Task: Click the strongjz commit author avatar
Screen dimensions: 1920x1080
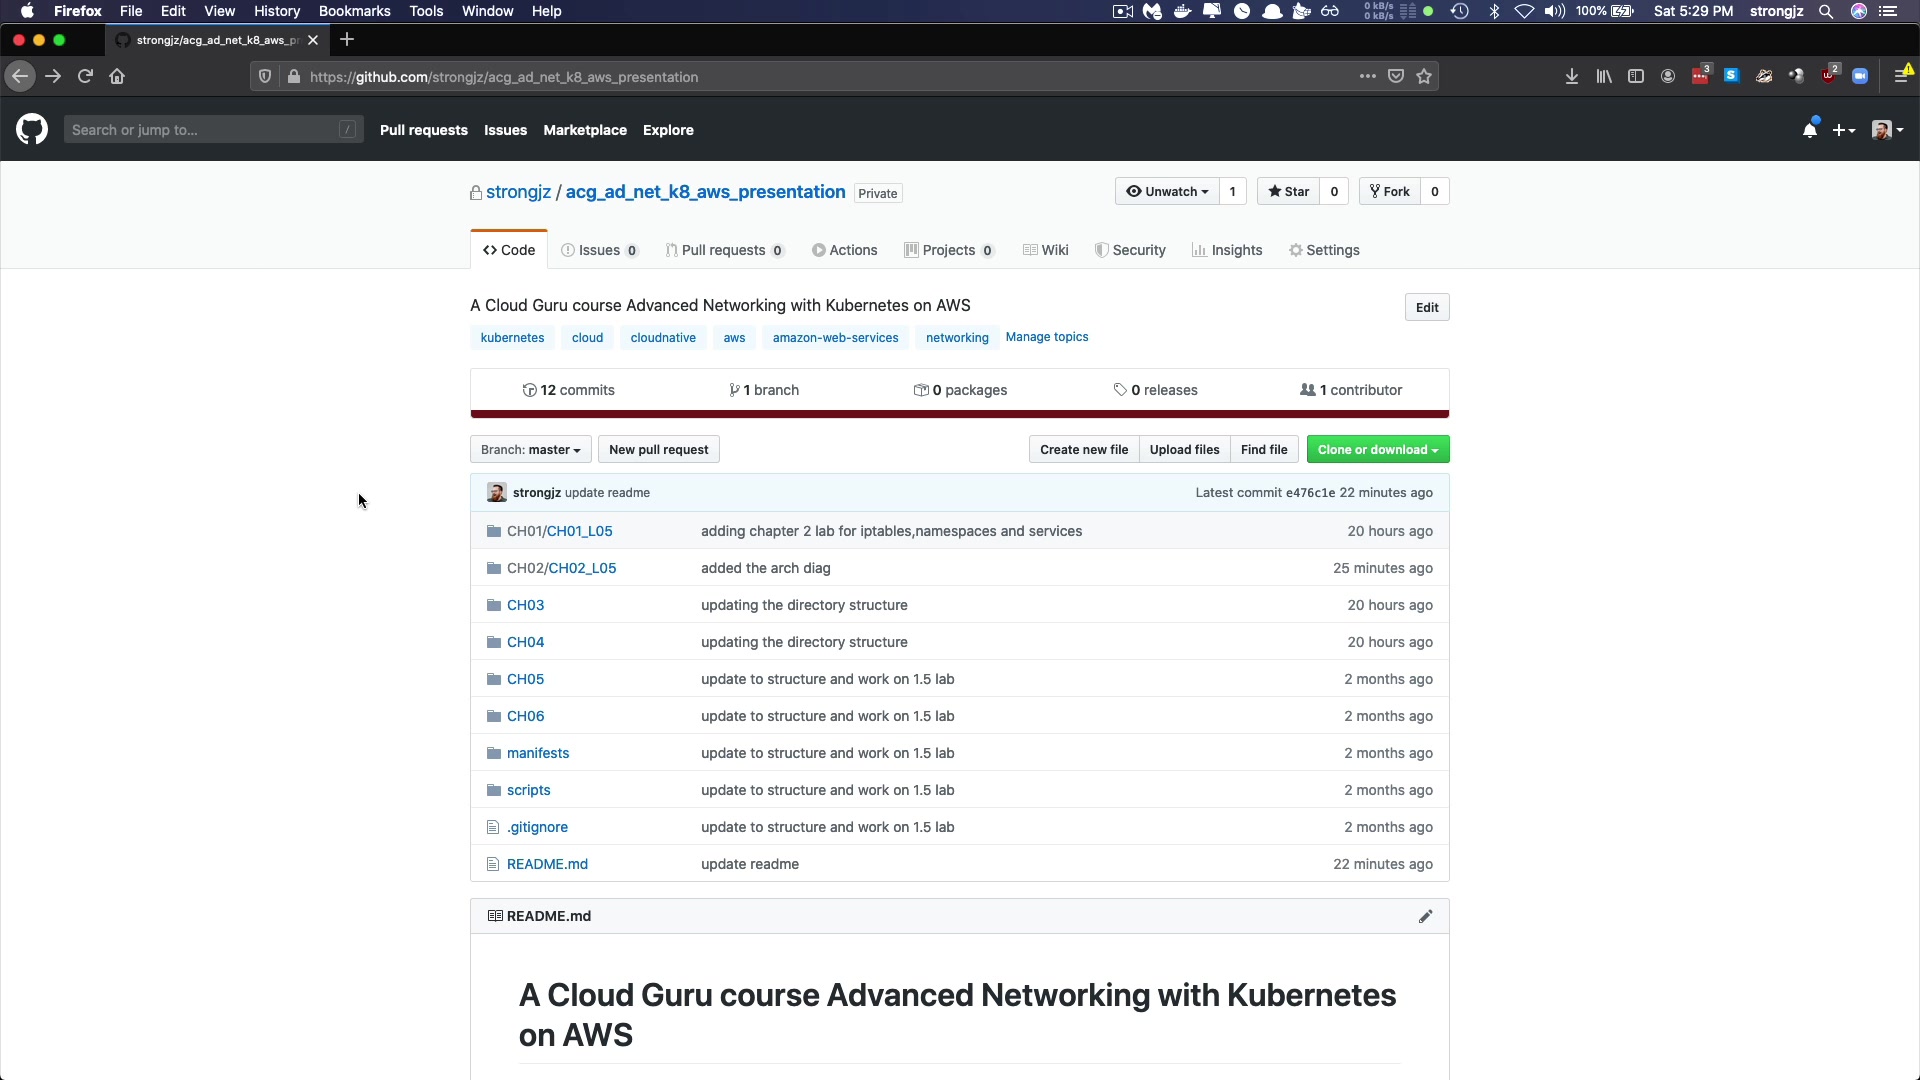Action: point(496,493)
